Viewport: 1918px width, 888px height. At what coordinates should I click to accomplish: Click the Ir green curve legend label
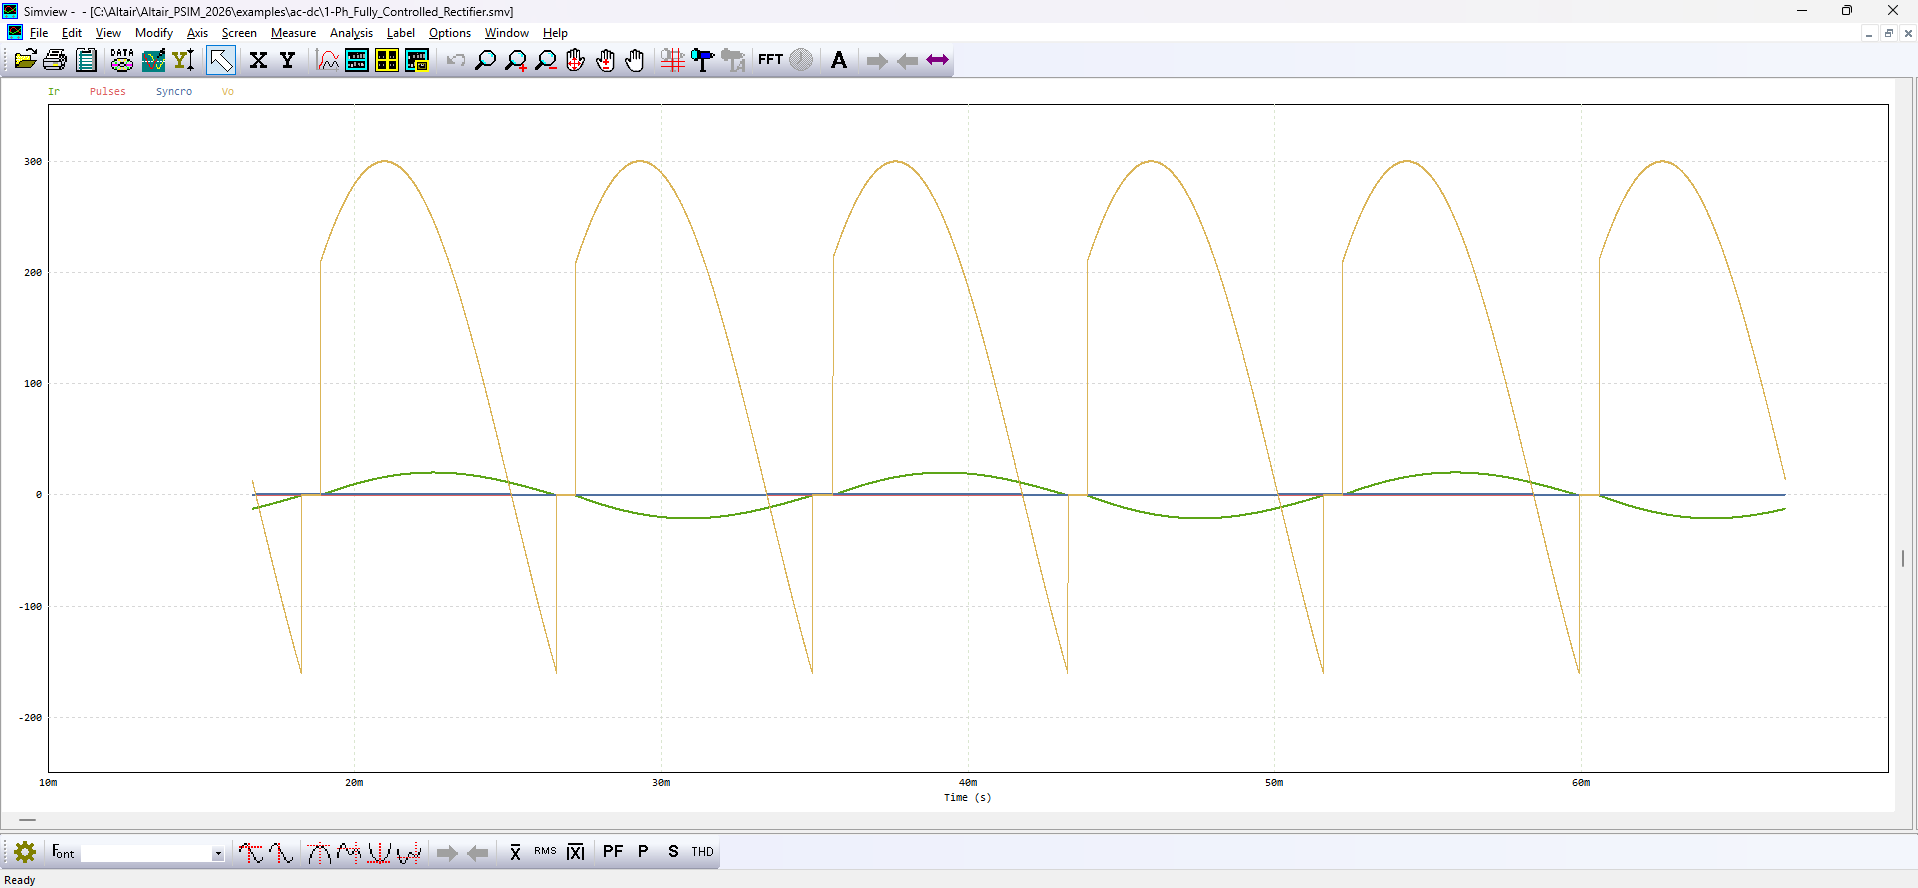[x=54, y=92]
